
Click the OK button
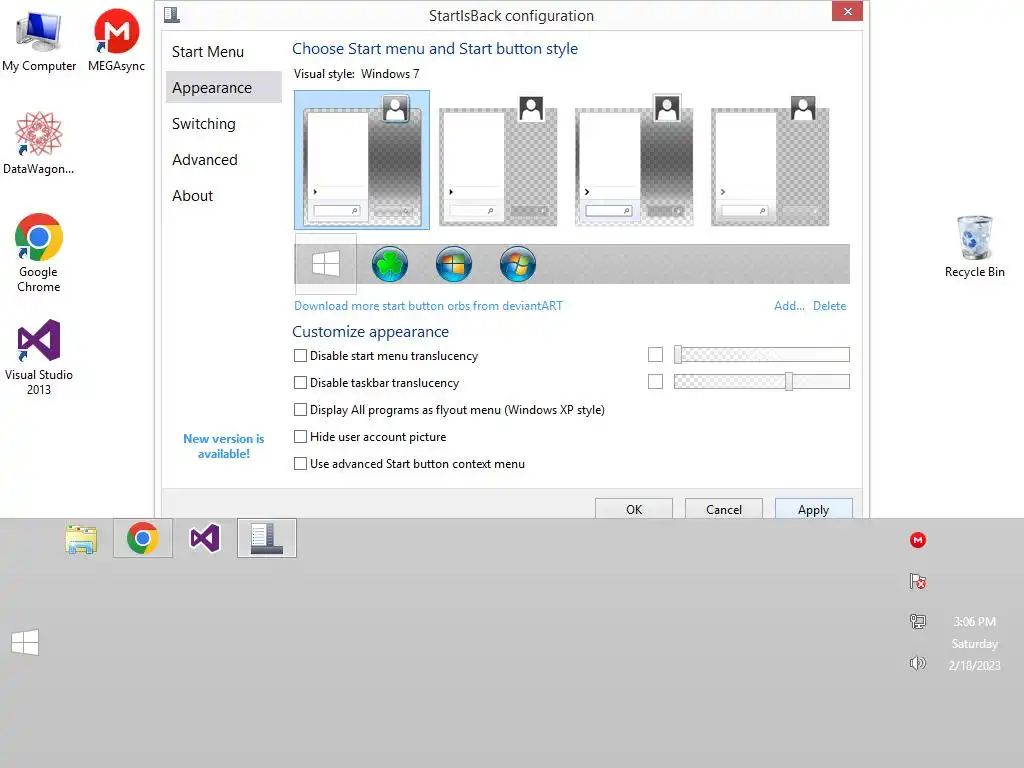(633, 509)
